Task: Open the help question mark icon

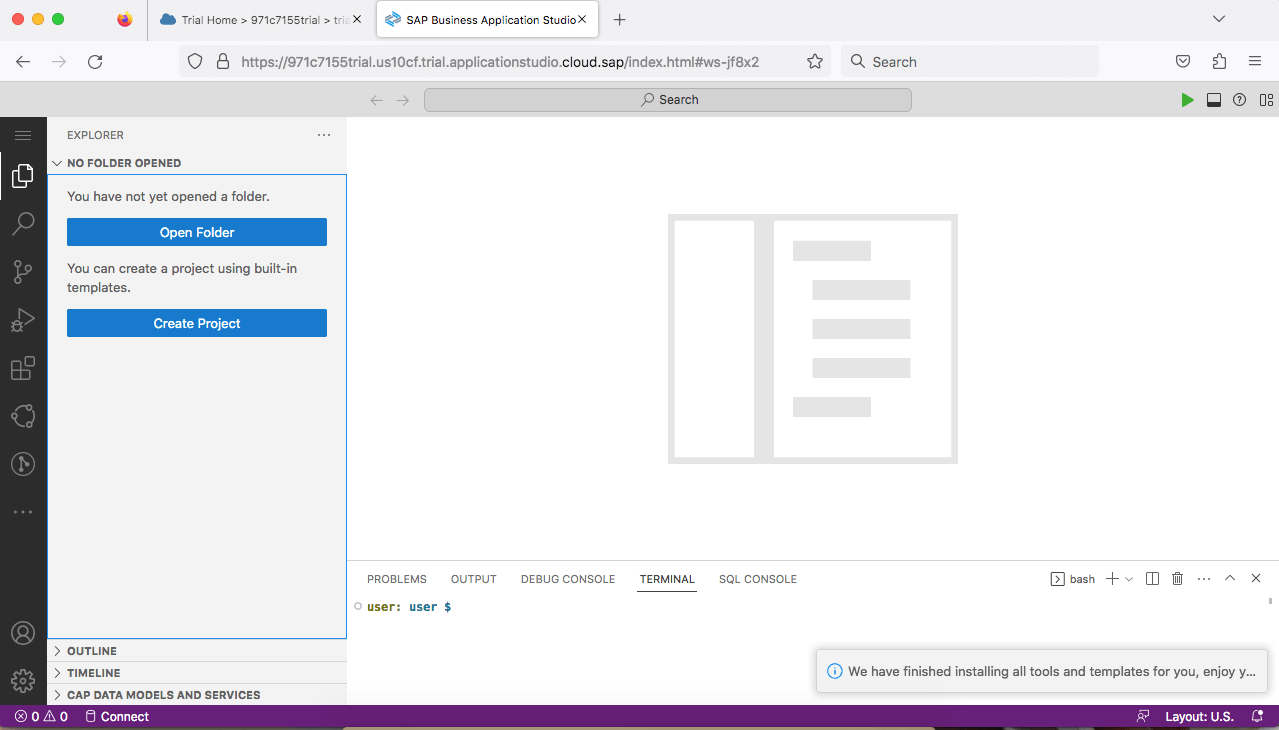Action: click(1240, 100)
